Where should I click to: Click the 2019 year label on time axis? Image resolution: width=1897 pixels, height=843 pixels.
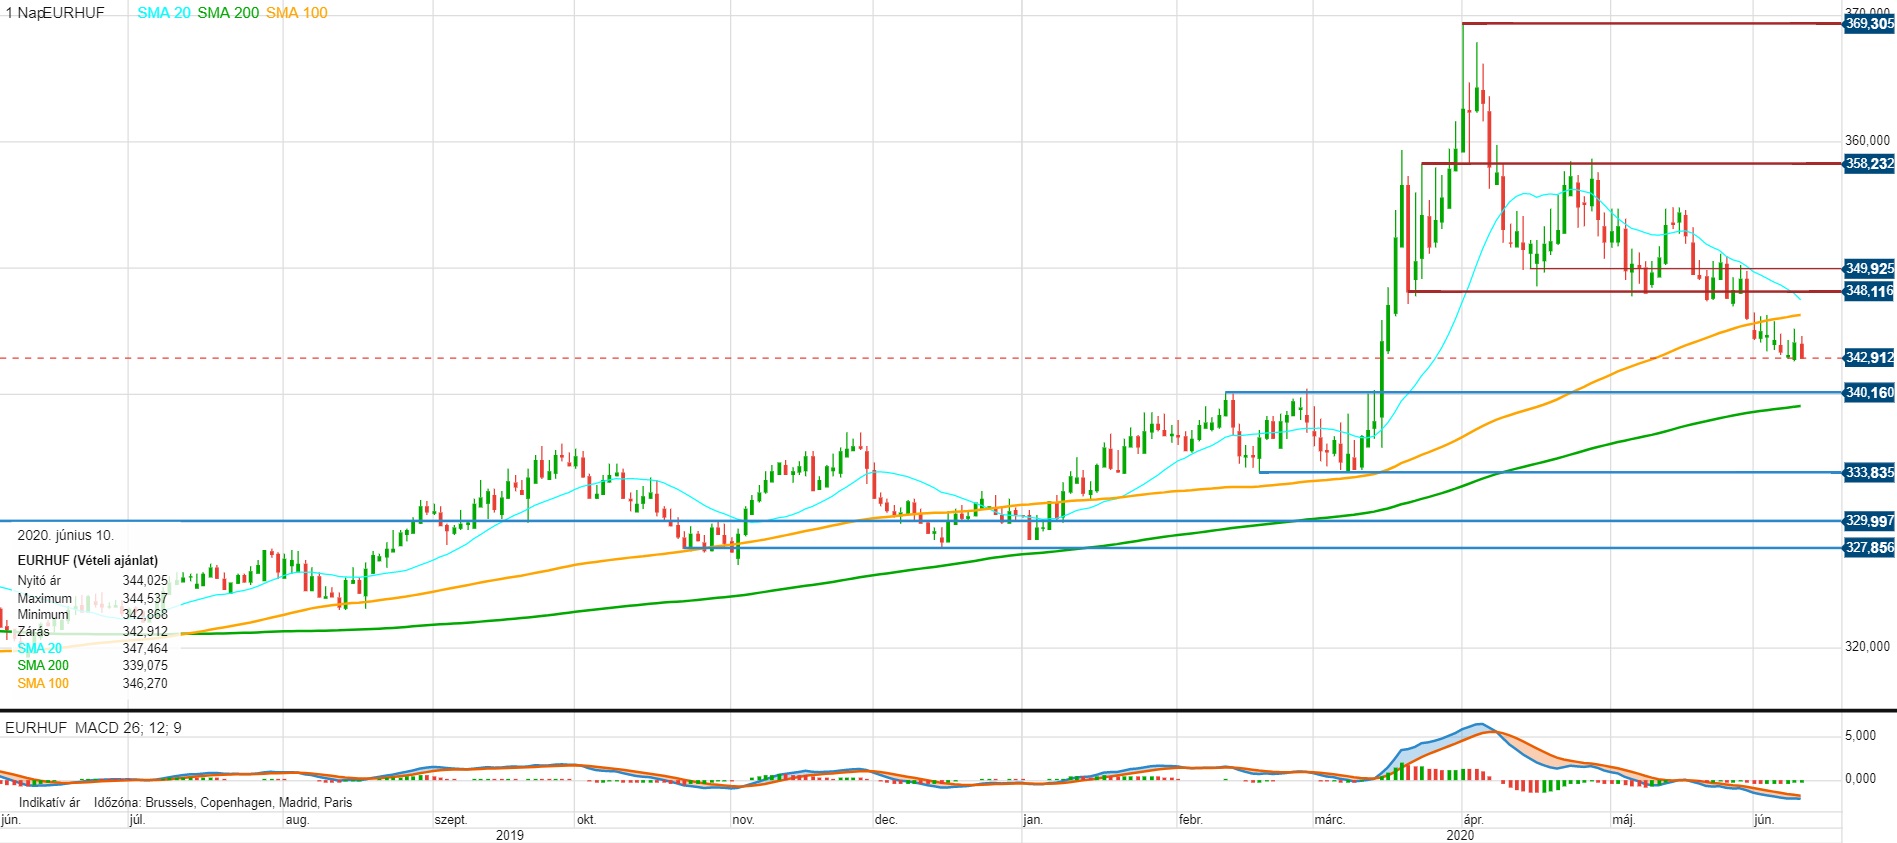pos(509,835)
